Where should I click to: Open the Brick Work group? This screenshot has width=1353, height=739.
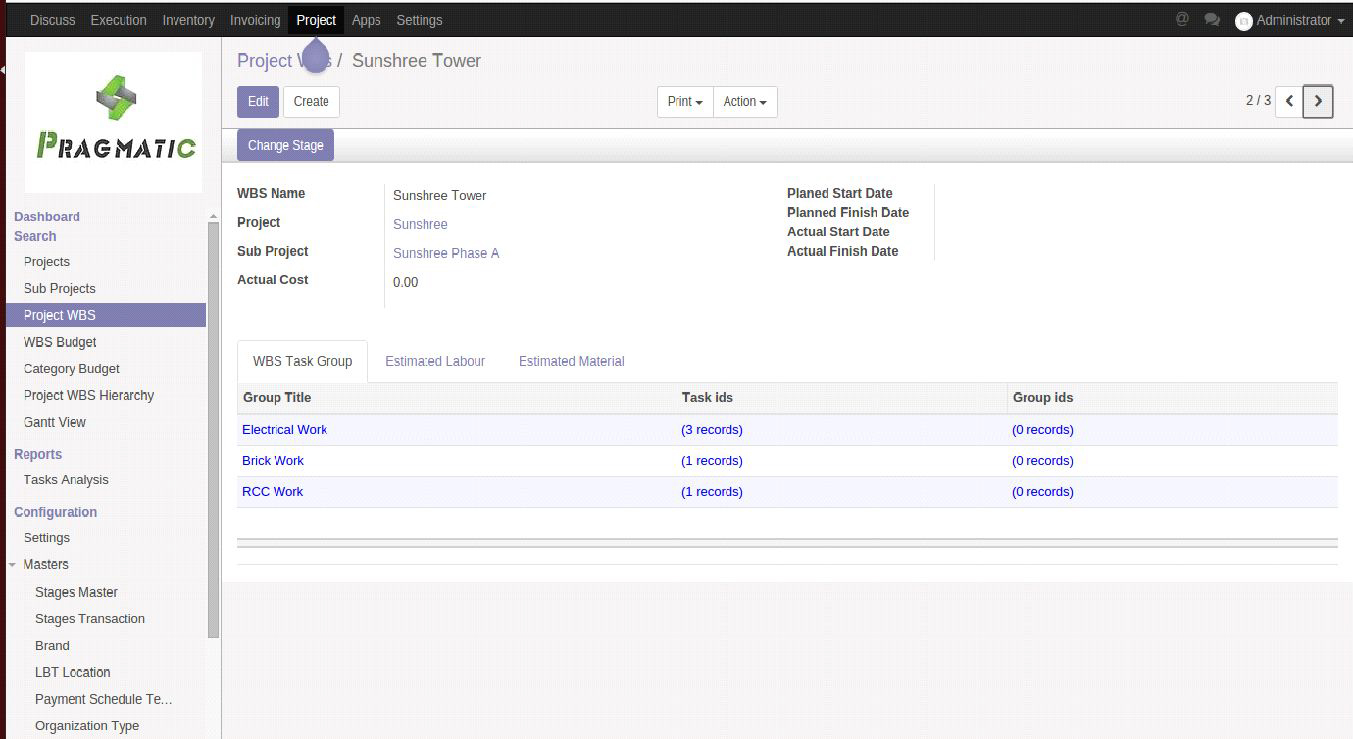(273, 461)
